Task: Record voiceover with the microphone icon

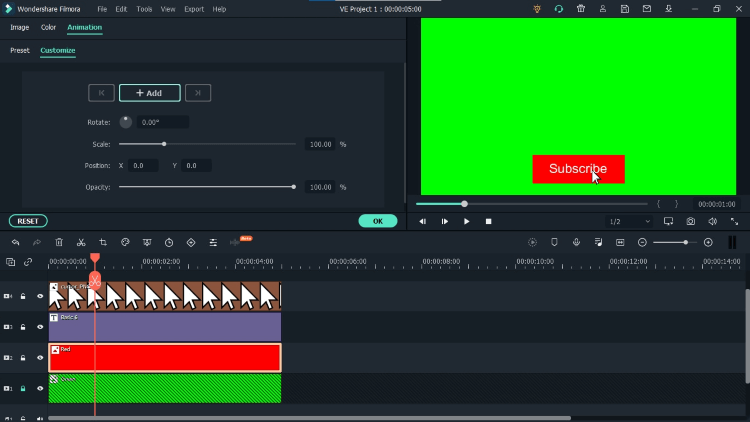Action: [576, 243]
